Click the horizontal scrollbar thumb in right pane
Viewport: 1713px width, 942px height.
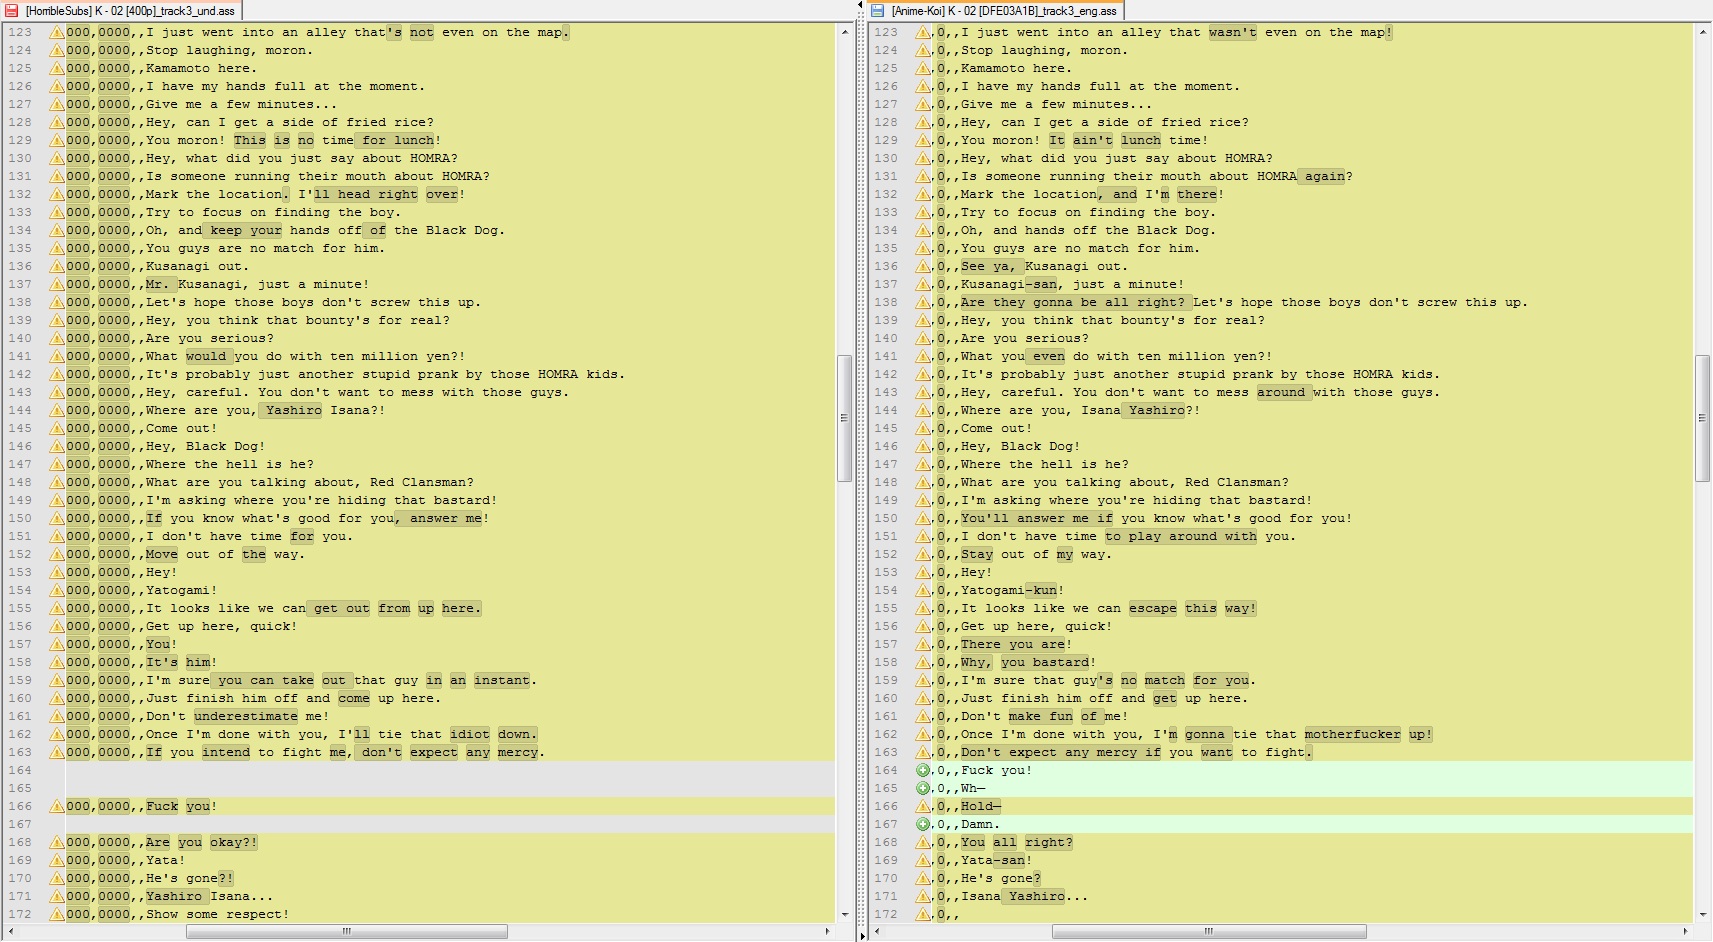(1209, 931)
